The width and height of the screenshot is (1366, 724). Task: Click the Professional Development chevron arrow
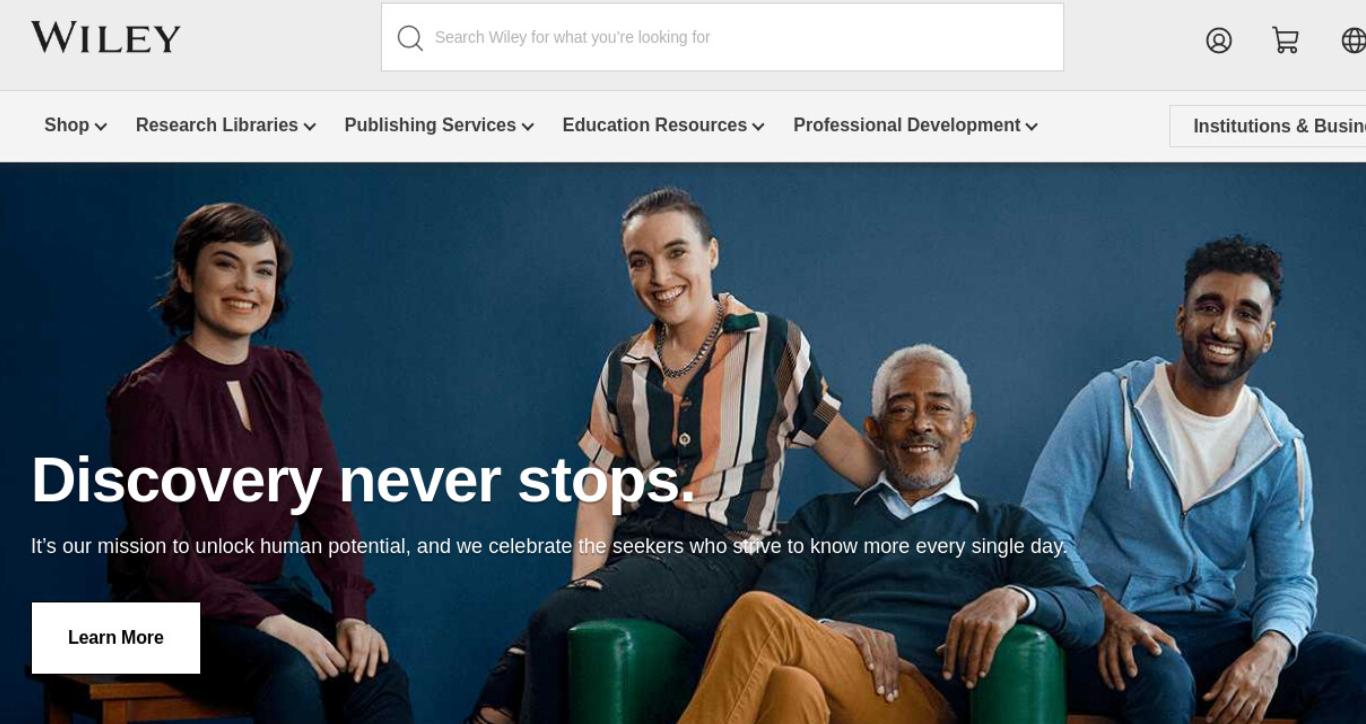coord(1032,127)
